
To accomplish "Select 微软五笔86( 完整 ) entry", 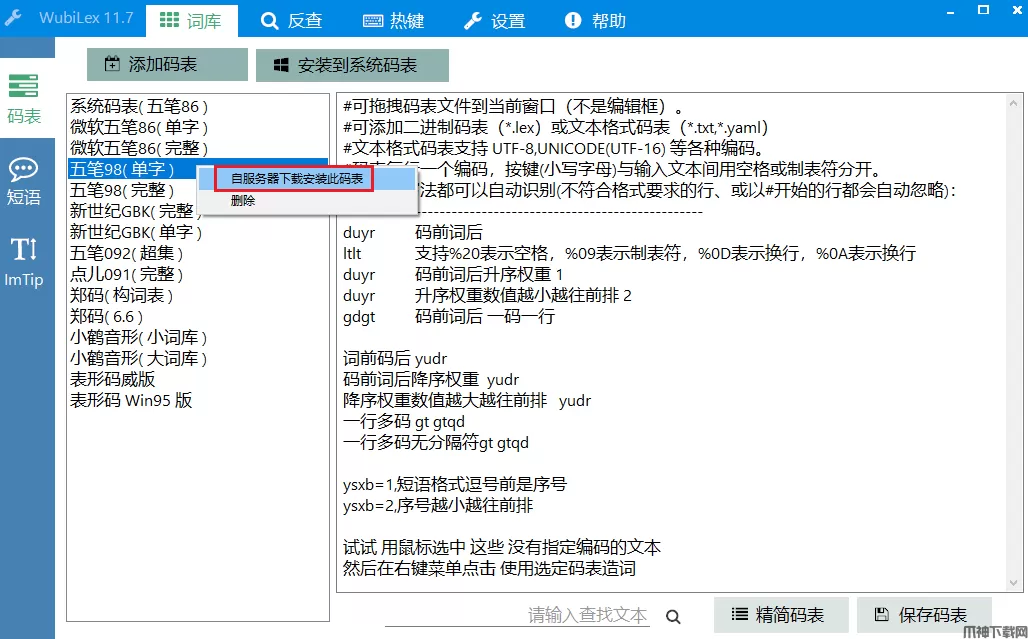I will coord(197,148).
